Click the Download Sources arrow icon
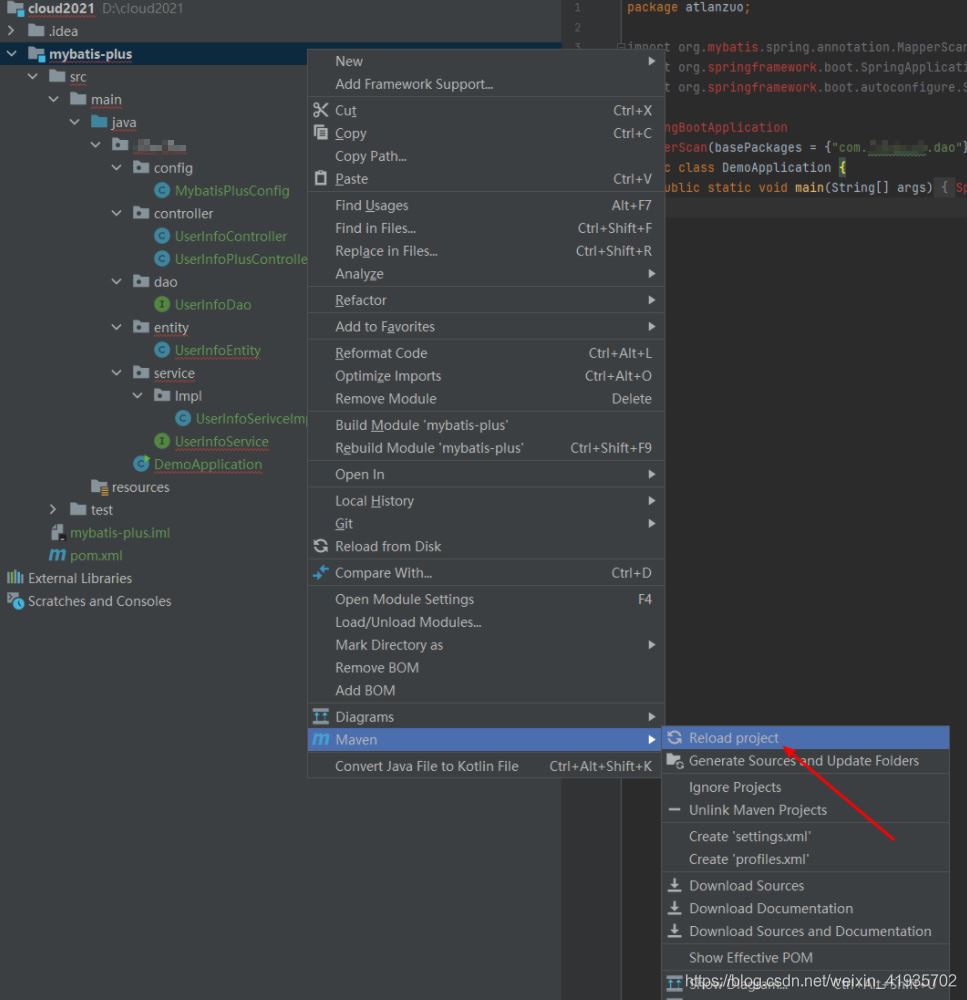Viewport: 967px width, 1000px height. (675, 886)
